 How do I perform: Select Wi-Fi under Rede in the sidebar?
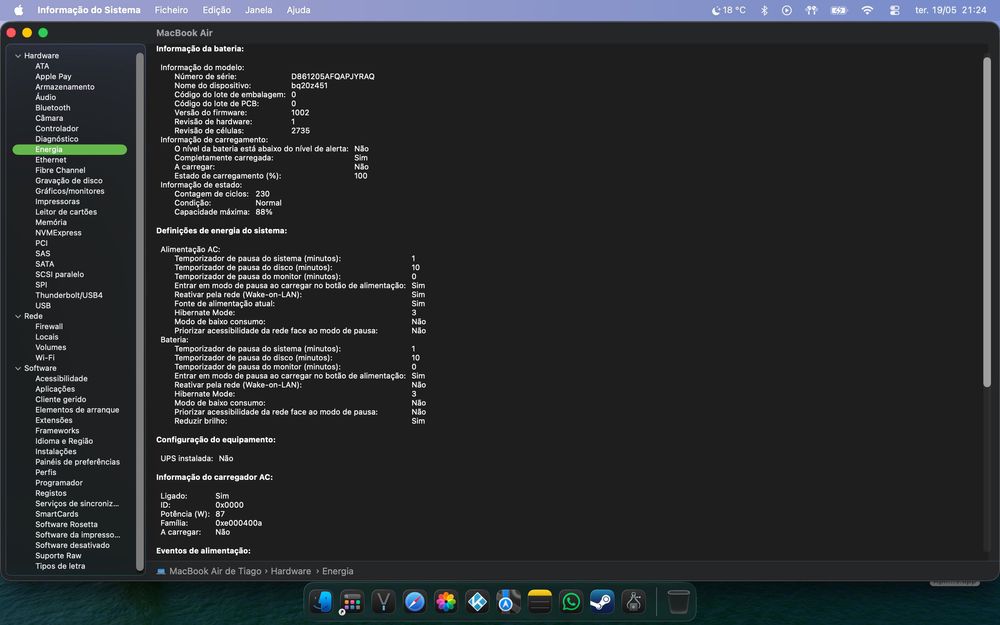click(45, 358)
